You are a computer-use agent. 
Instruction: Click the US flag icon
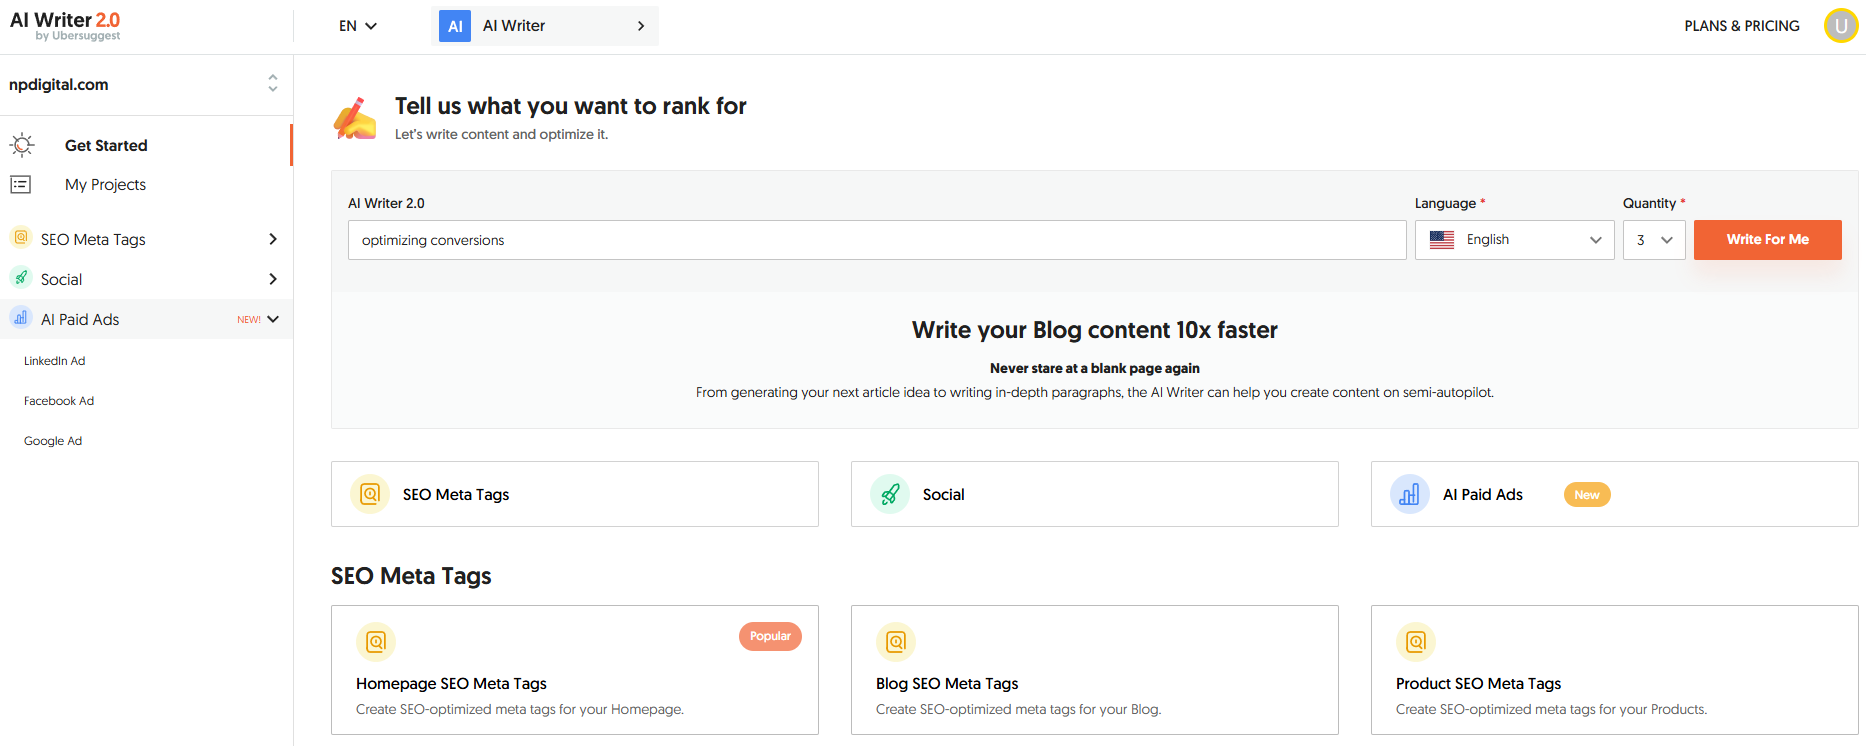(1442, 240)
